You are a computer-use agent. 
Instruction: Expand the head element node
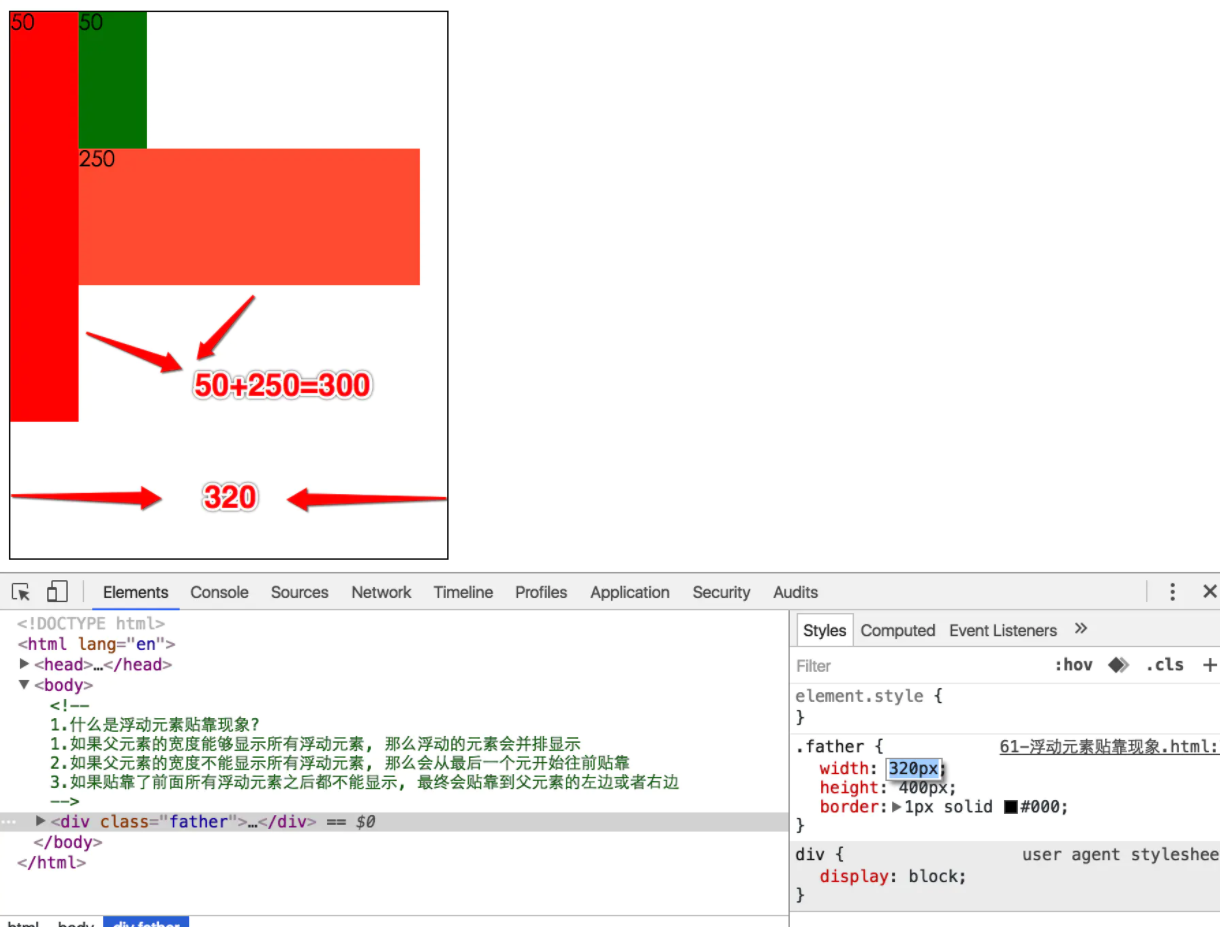click(24, 664)
